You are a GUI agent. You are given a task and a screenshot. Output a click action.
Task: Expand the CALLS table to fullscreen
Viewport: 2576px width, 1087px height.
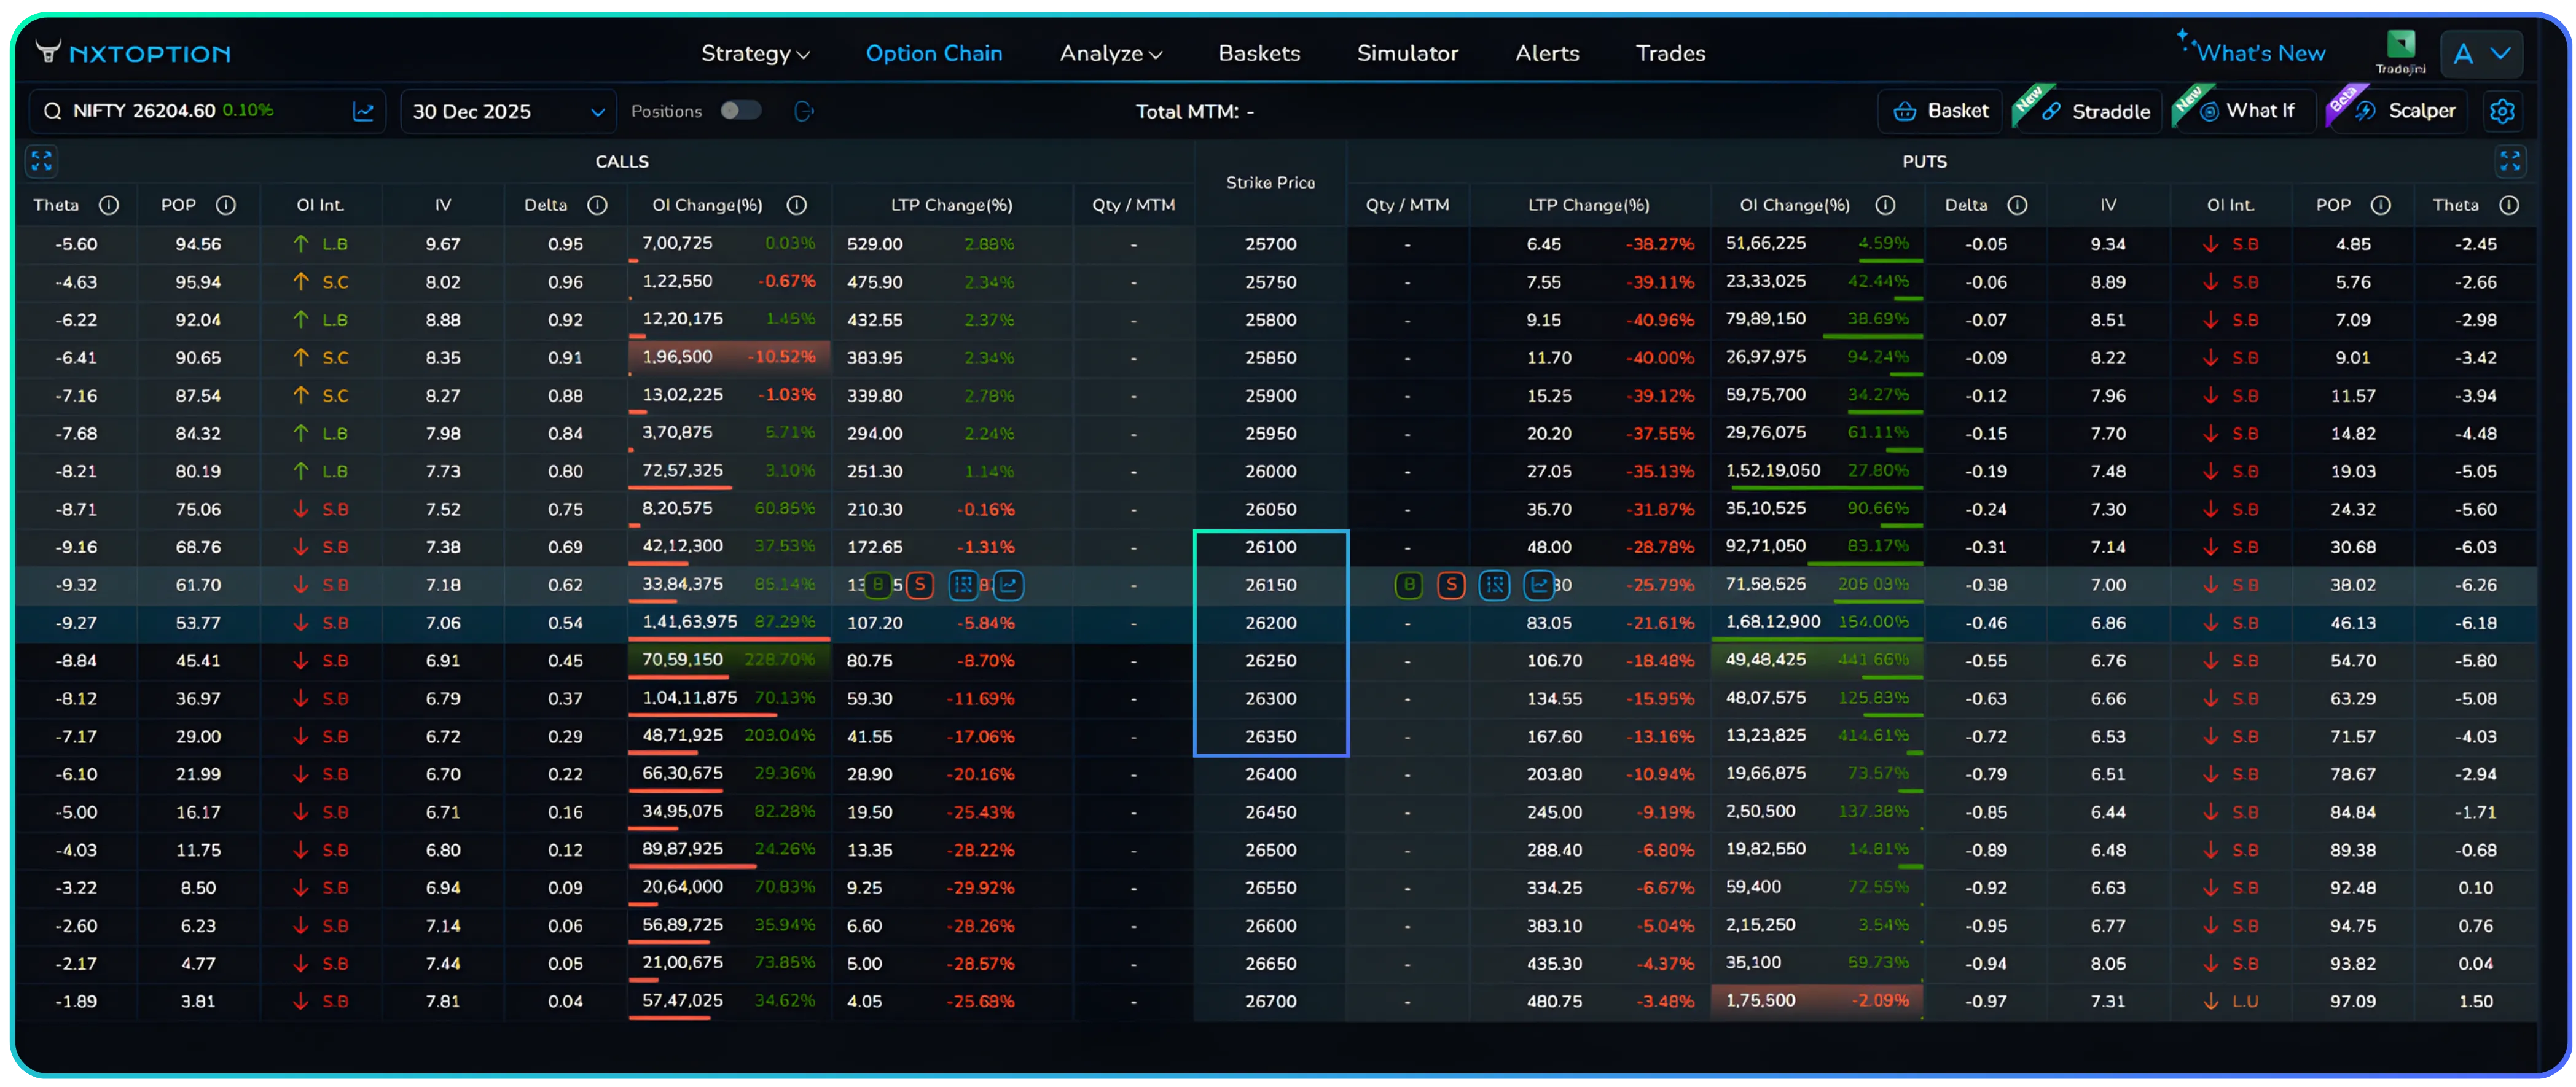(41, 161)
